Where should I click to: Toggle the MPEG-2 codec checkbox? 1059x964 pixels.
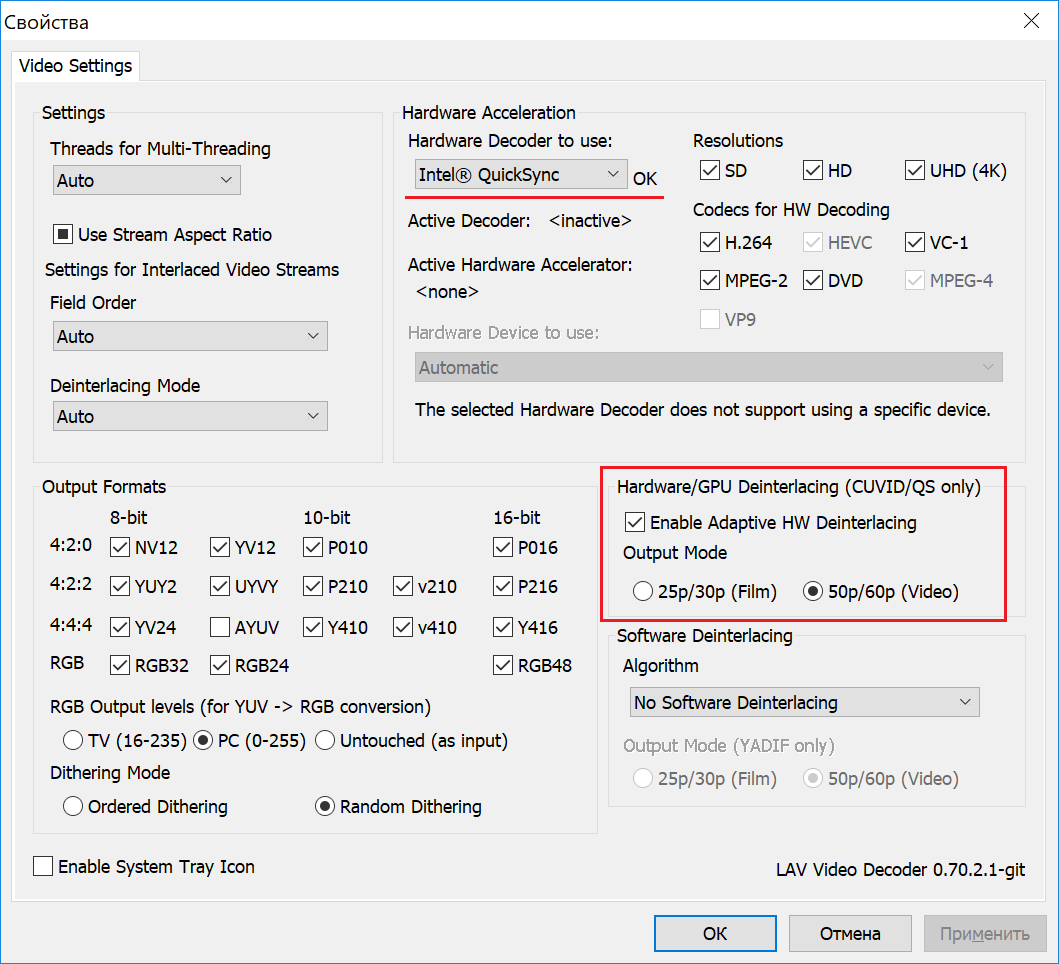[710, 281]
